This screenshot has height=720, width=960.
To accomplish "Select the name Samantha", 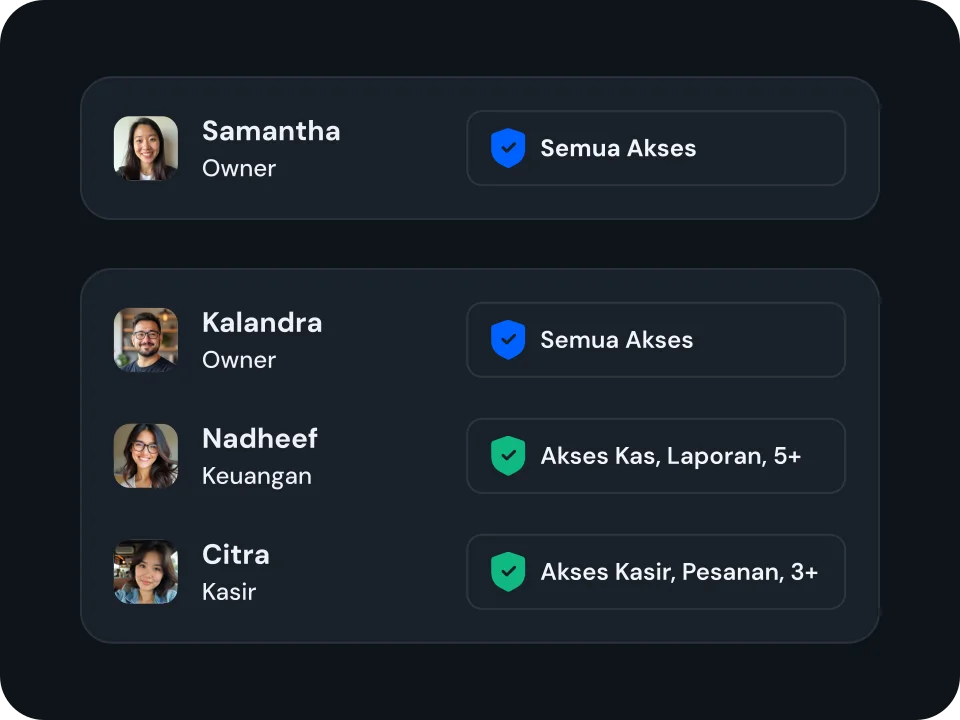I will (x=271, y=131).
